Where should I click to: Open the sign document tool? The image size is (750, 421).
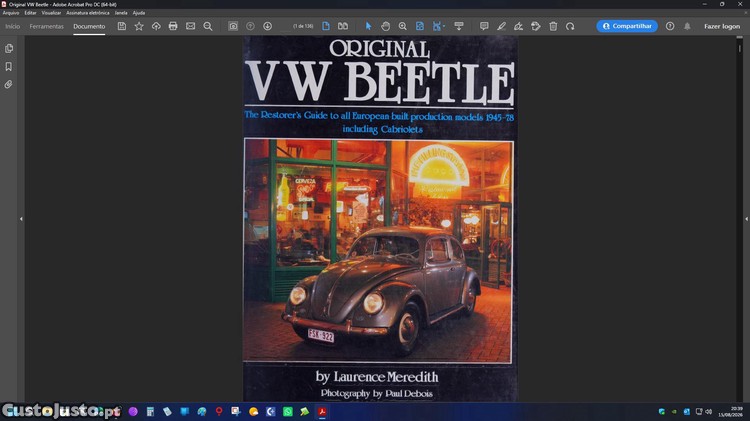(x=518, y=26)
